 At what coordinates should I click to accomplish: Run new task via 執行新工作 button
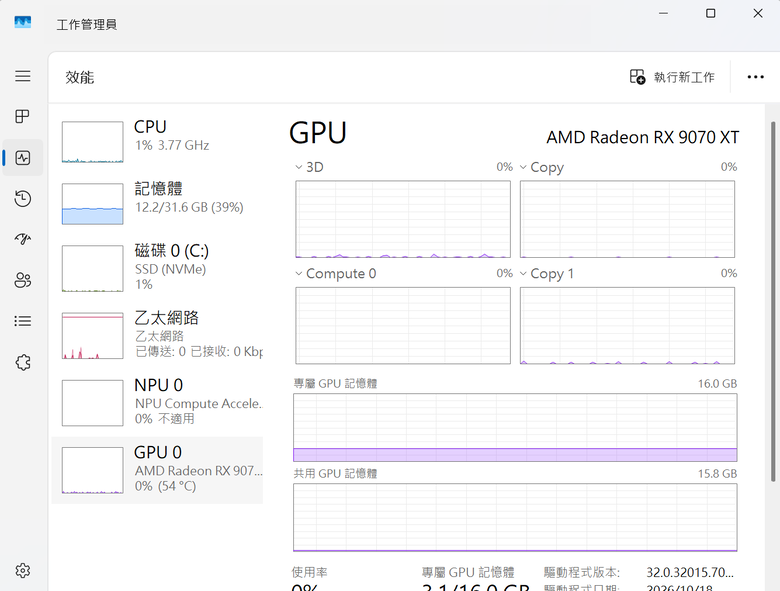pyautogui.click(x=672, y=77)
